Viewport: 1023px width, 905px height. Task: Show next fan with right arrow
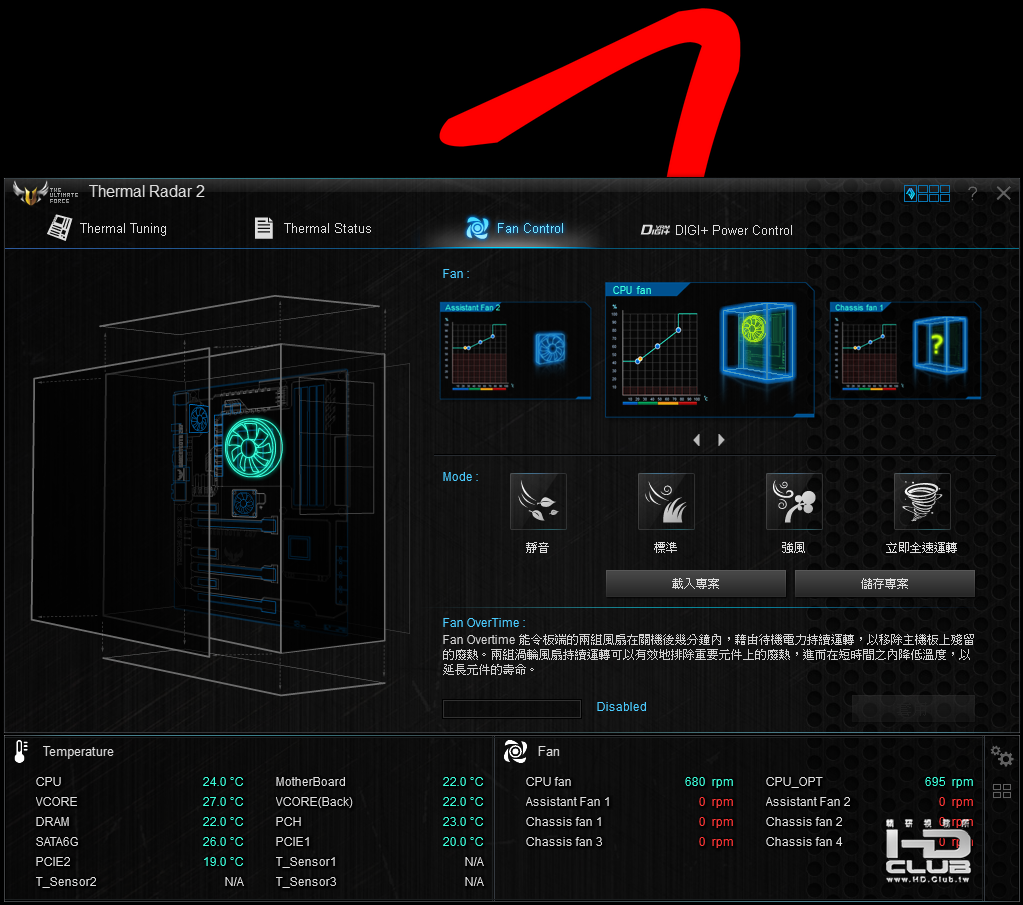point(721,440)
